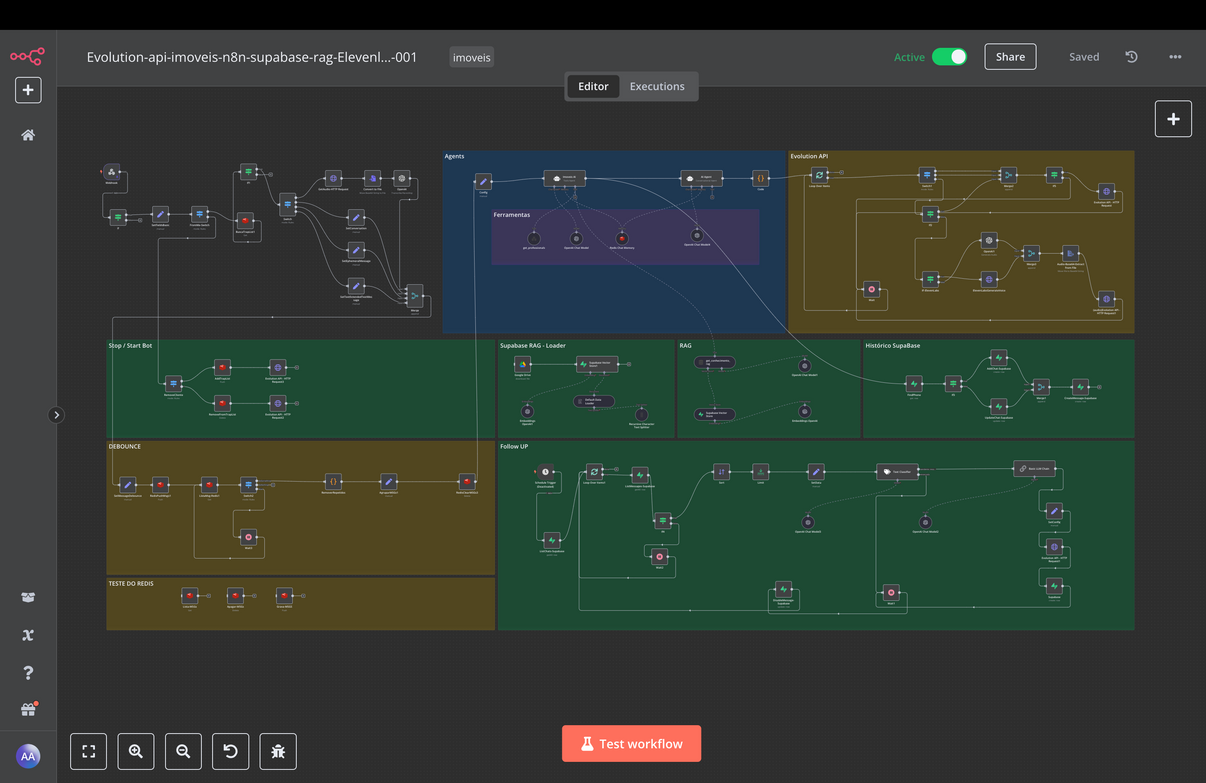1206x783 pixels.
Task: Zoom out on the workflow canvas
Action: coord(183,751)
